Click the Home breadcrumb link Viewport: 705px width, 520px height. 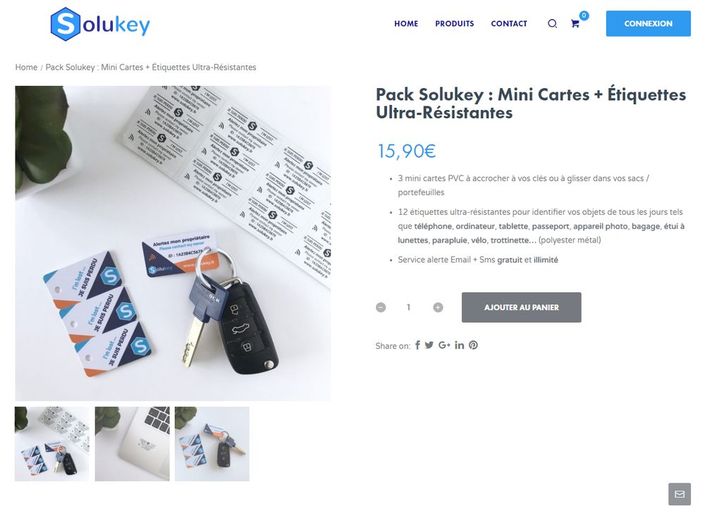click(x=26, y=67)
